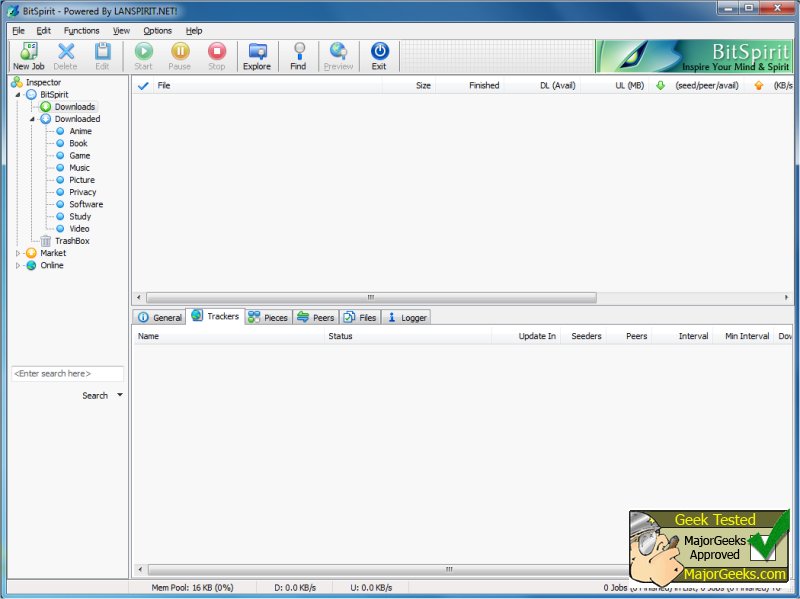
Task: Open the Picture category
Action: [82, 180]
